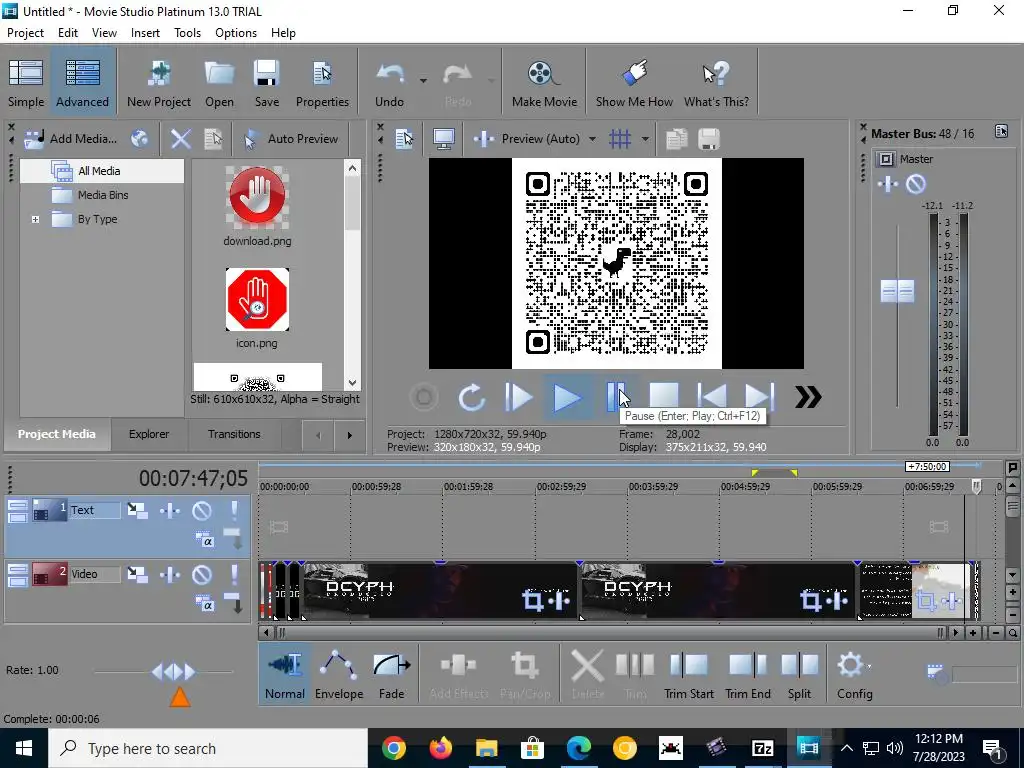Save the project with Save icon
The width and height of the screenshot is (1024, 768).
click(x=266, y=83)
